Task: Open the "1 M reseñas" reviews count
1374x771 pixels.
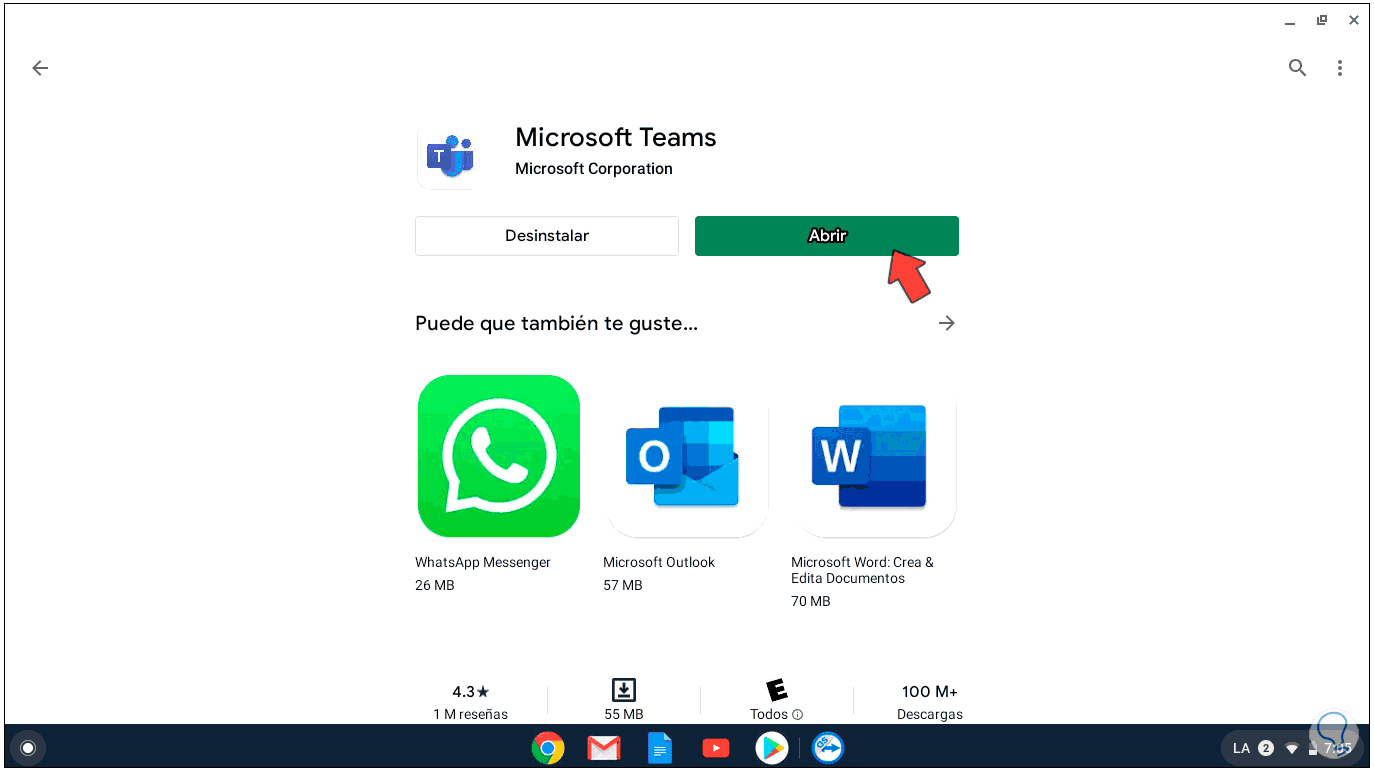Action: (471, 715)
